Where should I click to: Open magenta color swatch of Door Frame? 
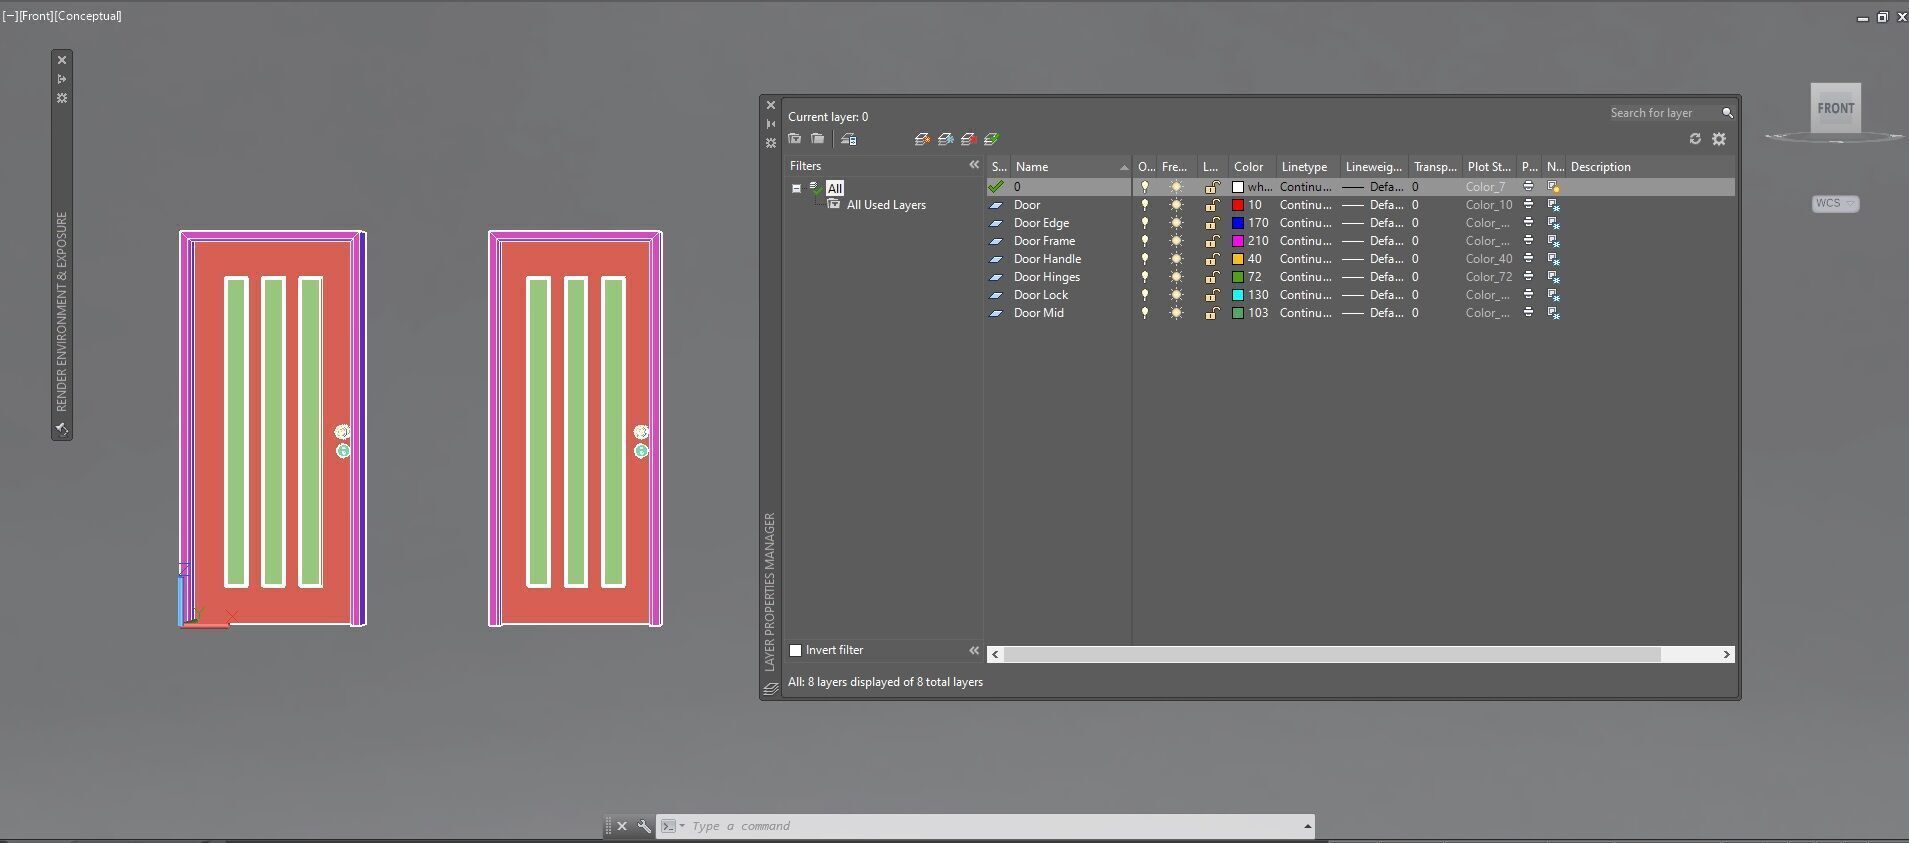tap(1238, 241)
